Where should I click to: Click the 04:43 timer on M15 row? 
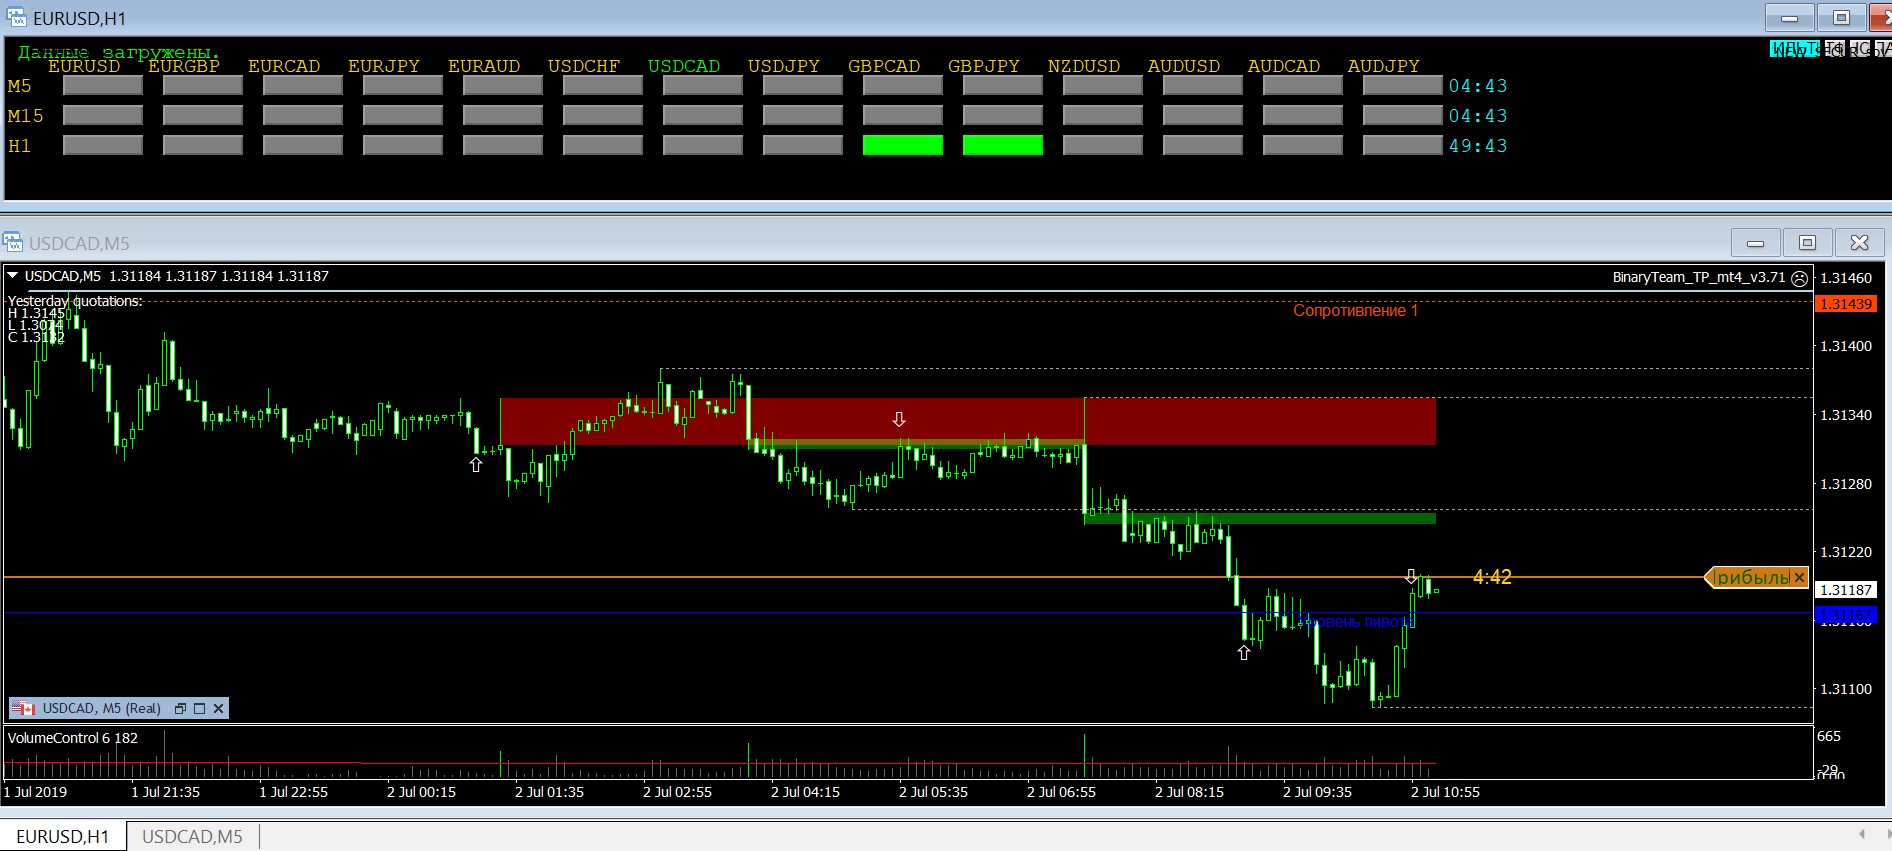(1478, 116)
